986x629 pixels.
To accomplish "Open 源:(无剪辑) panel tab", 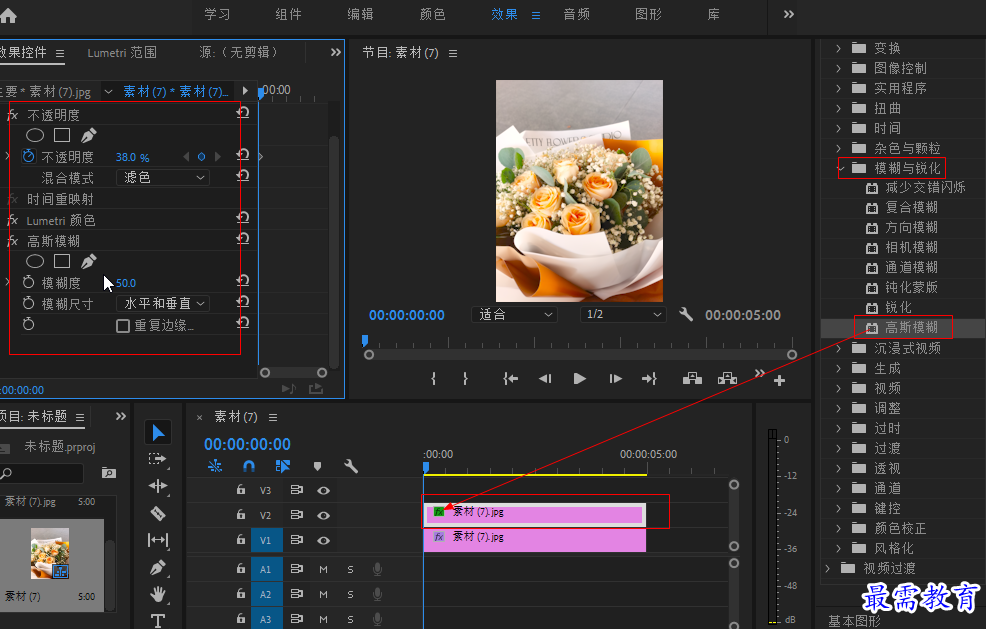I will [x=240, y=52].
